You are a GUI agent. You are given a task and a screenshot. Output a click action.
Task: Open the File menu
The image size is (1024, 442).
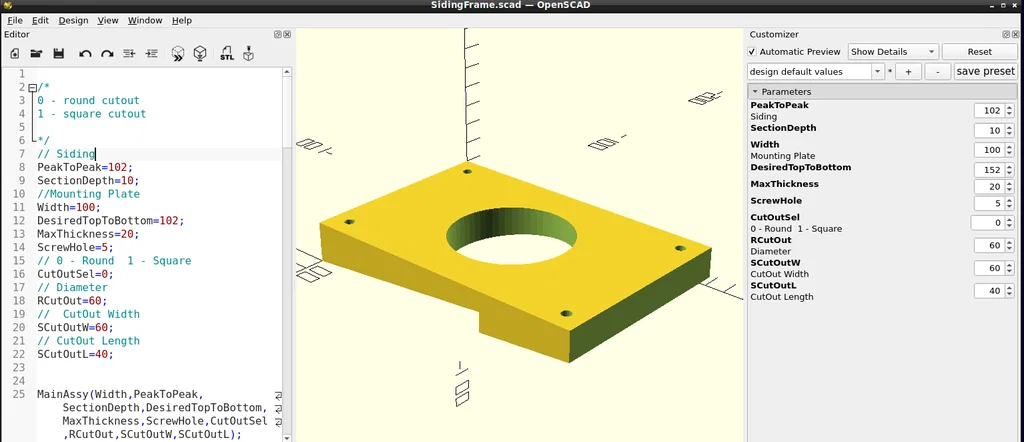tap(15, 20)
